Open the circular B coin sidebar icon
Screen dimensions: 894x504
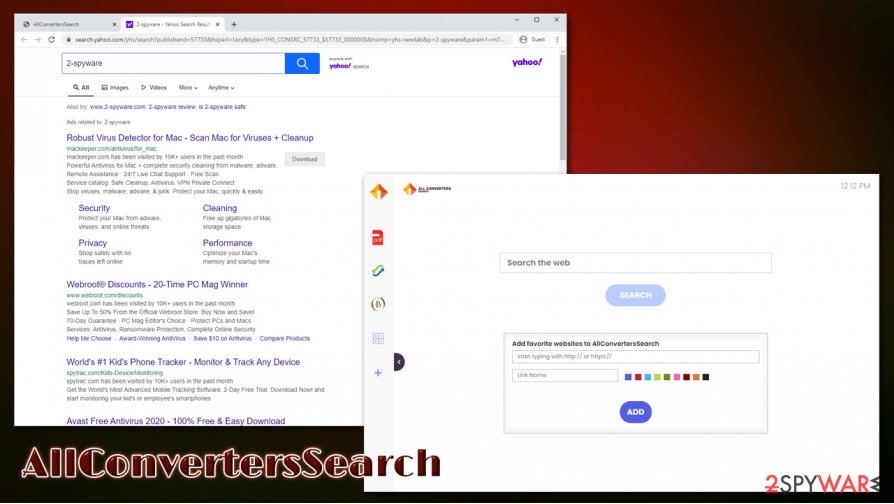378,304
